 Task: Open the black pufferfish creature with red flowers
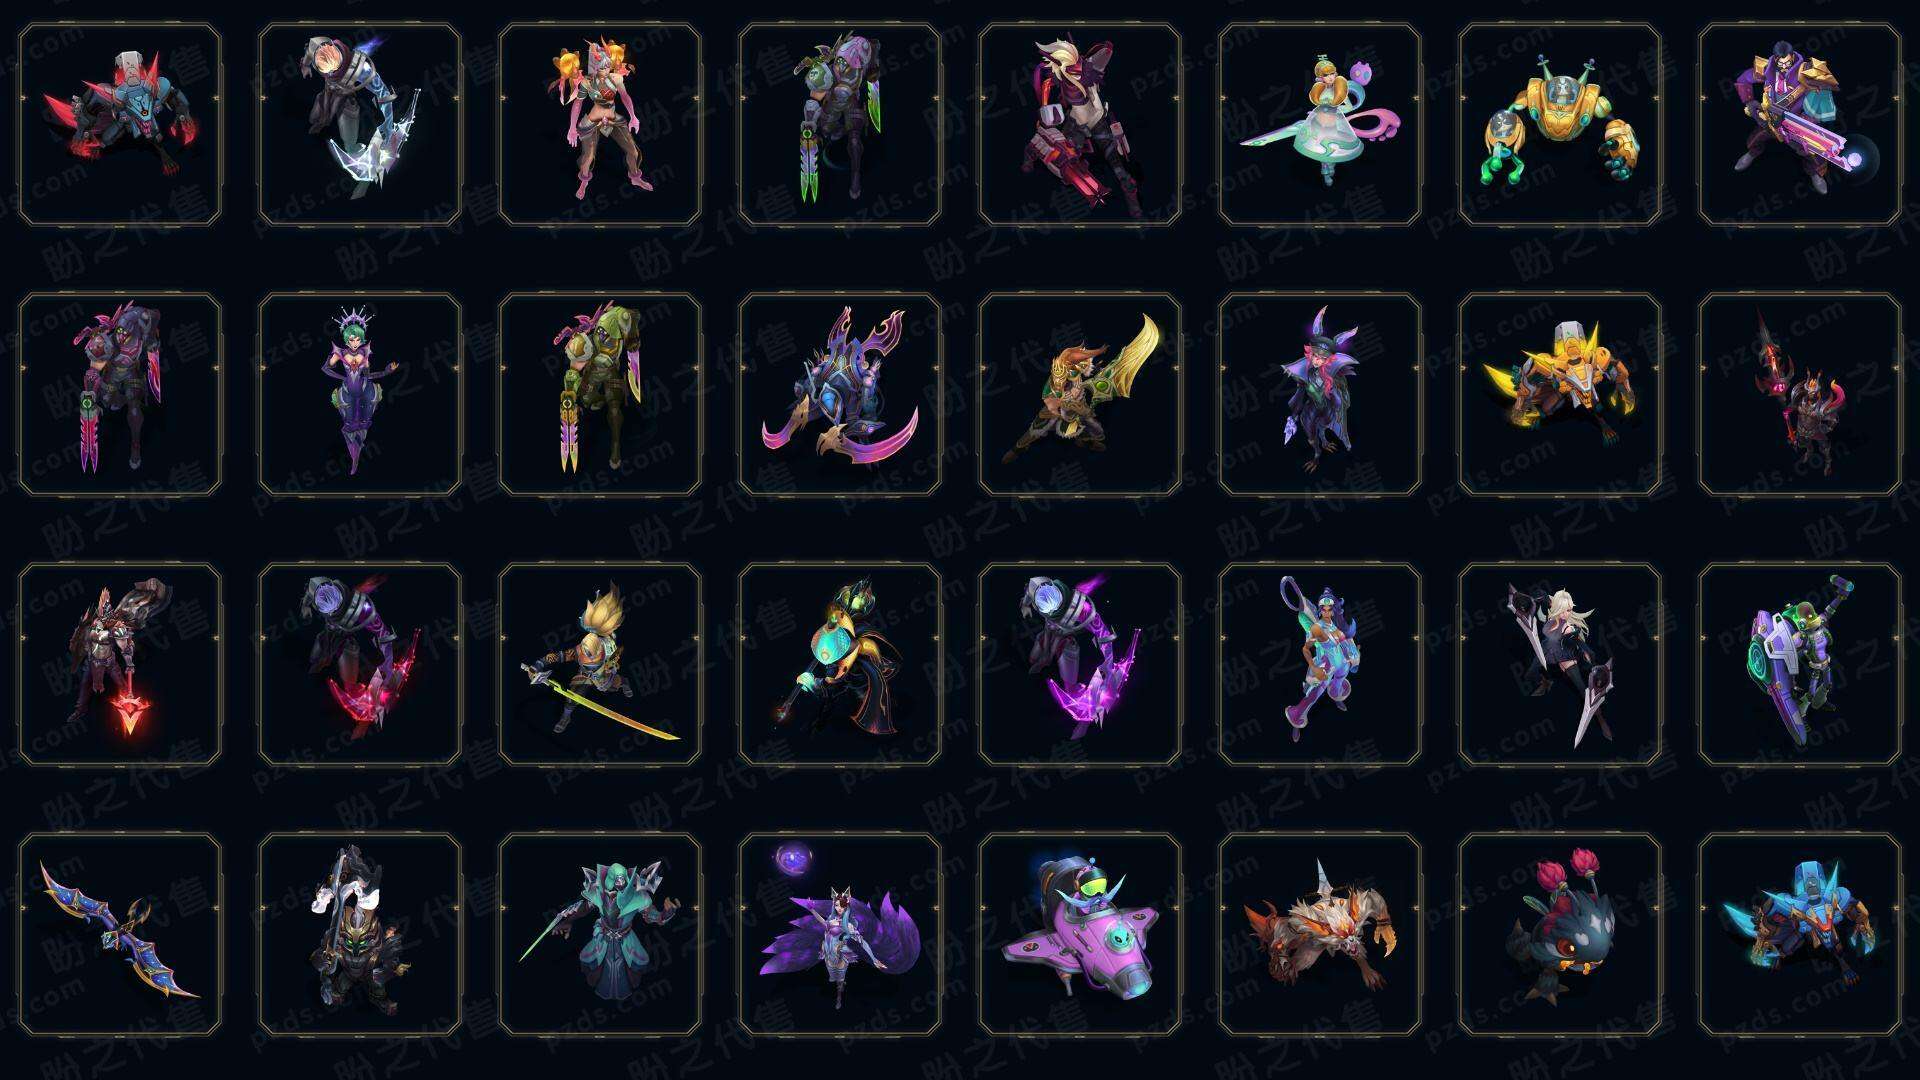click(1560, 935)
